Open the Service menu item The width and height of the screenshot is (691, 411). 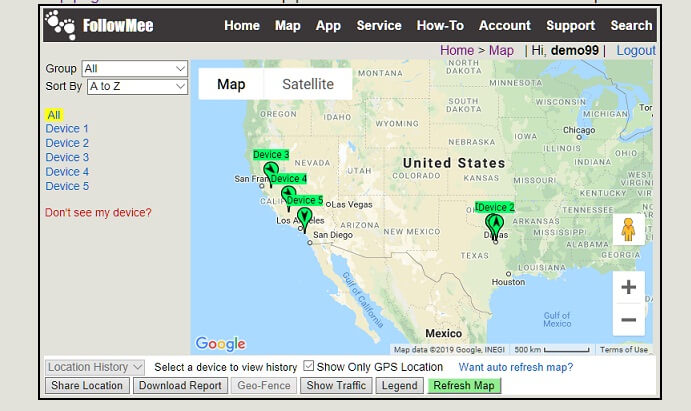coord(379,26)
